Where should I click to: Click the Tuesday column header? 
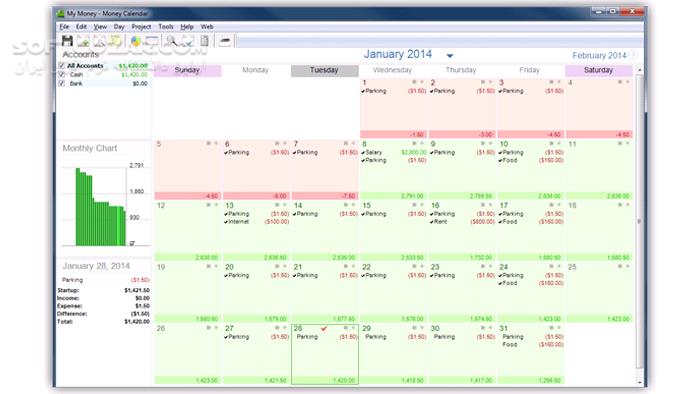pos(324,71)
